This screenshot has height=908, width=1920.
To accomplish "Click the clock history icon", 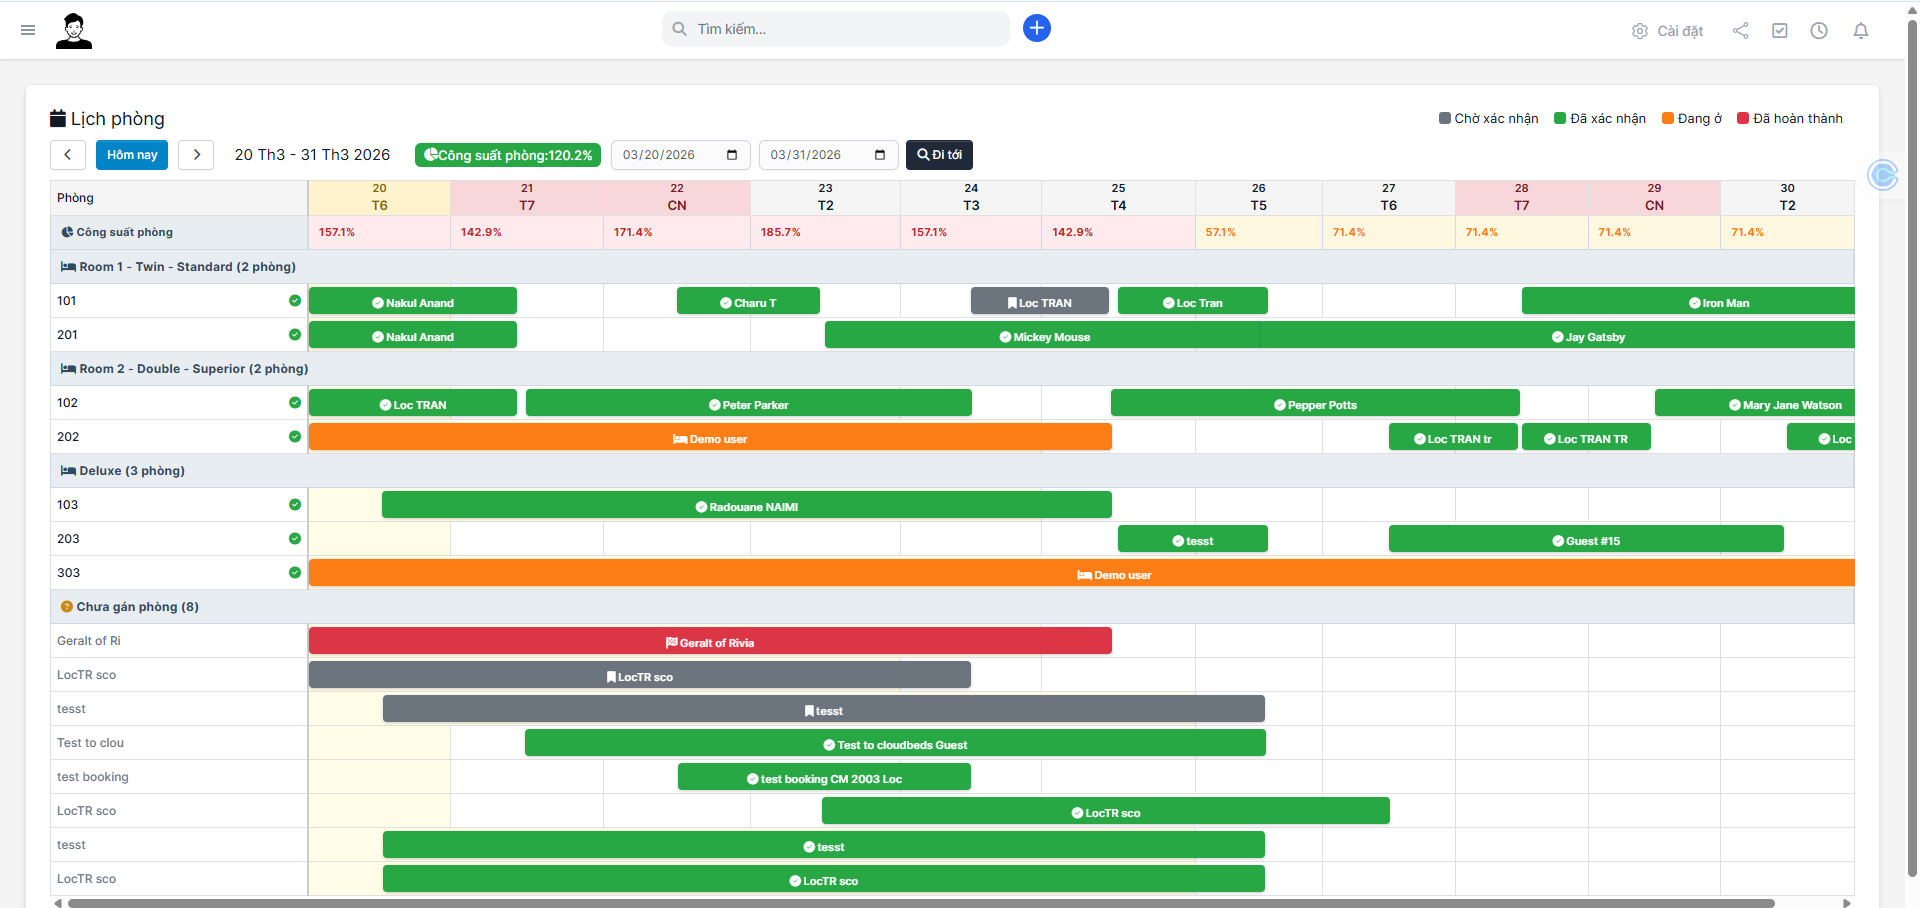I will (1819, 31).
